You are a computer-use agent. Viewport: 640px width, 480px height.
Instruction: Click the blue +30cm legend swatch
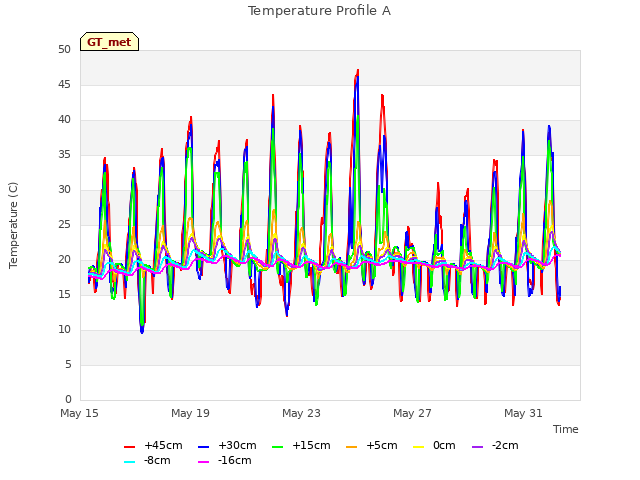pyautogui.click(x=204, y=447)
